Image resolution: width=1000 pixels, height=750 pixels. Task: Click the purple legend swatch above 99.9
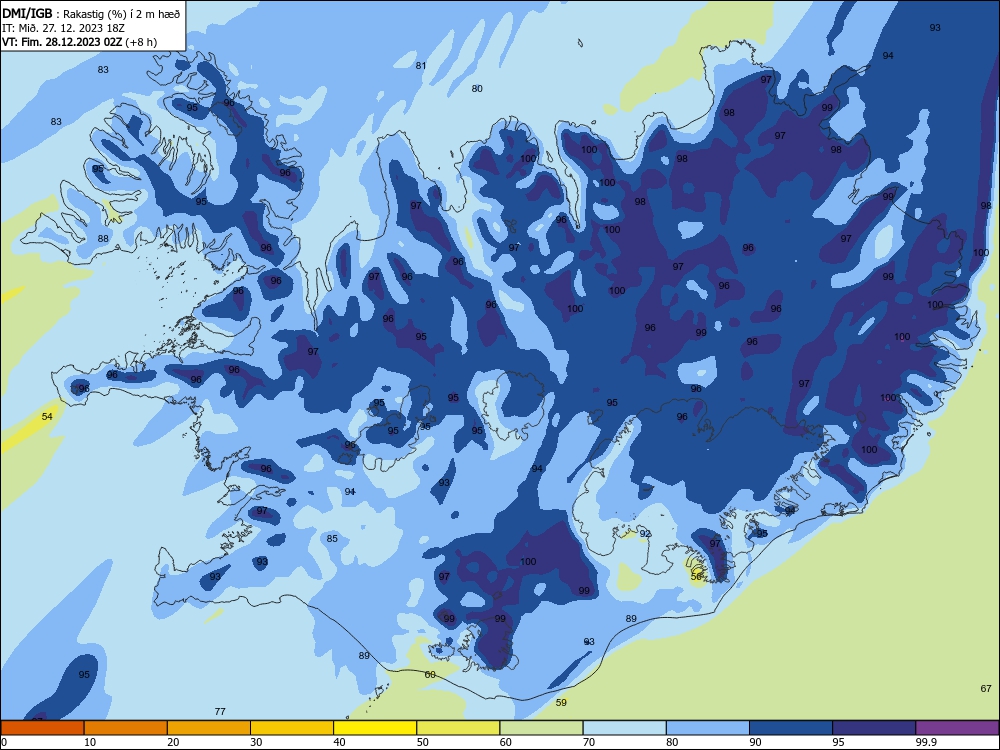957,728
